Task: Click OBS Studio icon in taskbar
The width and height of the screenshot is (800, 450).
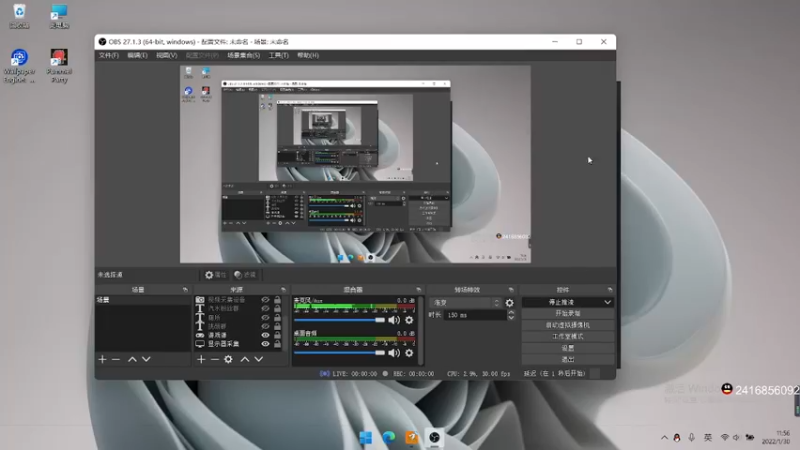Action: click(x=434, y=438)
